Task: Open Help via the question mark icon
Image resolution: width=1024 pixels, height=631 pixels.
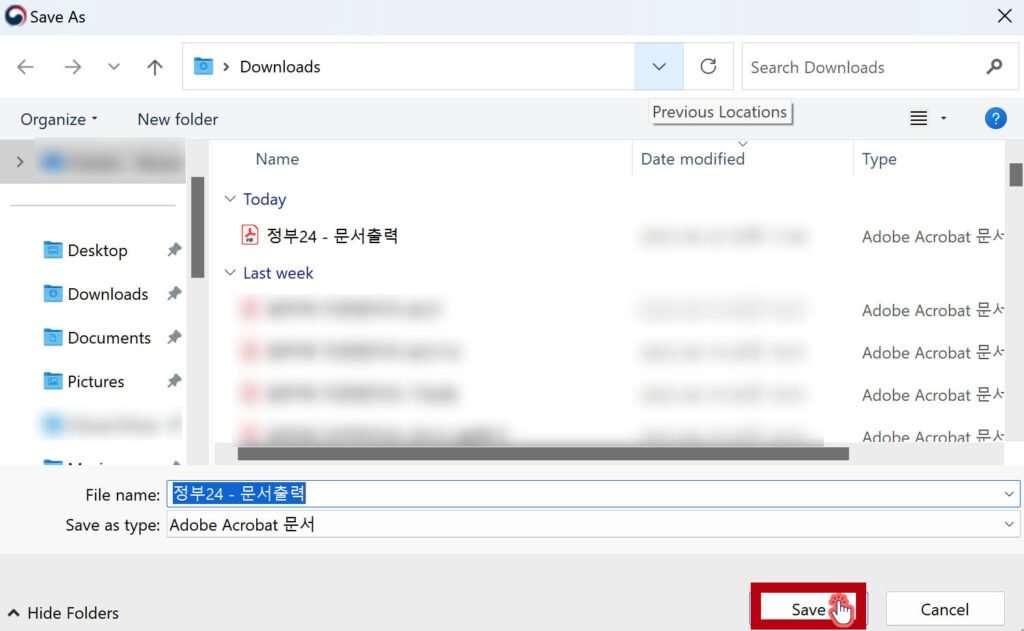Action: coord(995,118)
